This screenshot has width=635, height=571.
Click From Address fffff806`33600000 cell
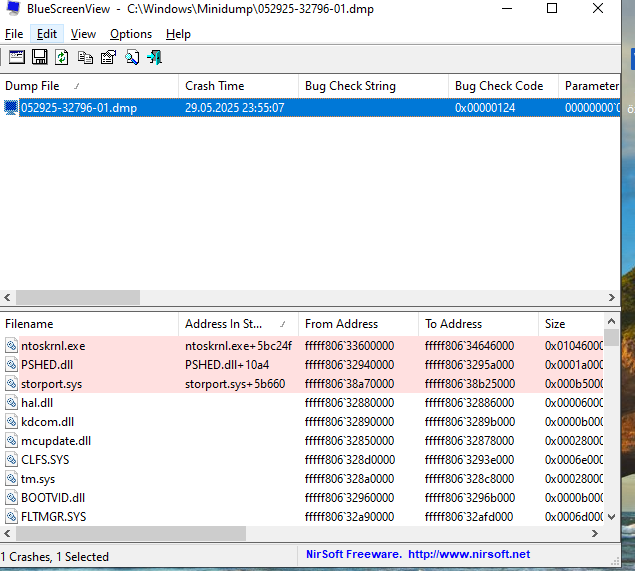click(349, 345)
